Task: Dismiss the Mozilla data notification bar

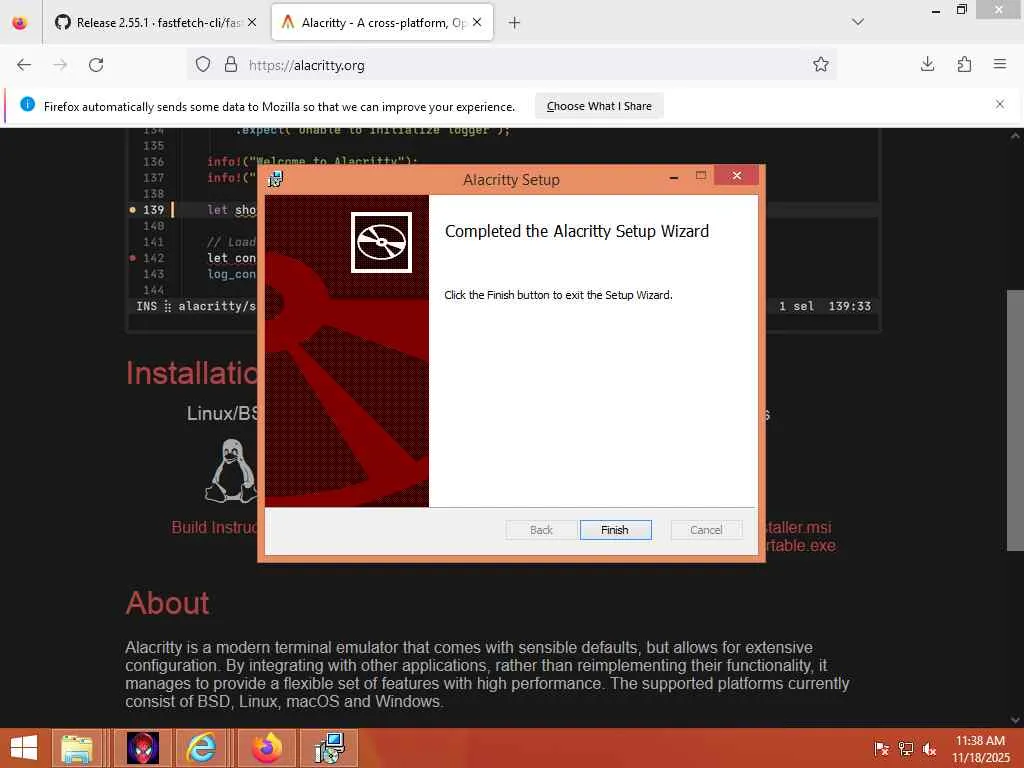Action: click(x=1000, y=104)
